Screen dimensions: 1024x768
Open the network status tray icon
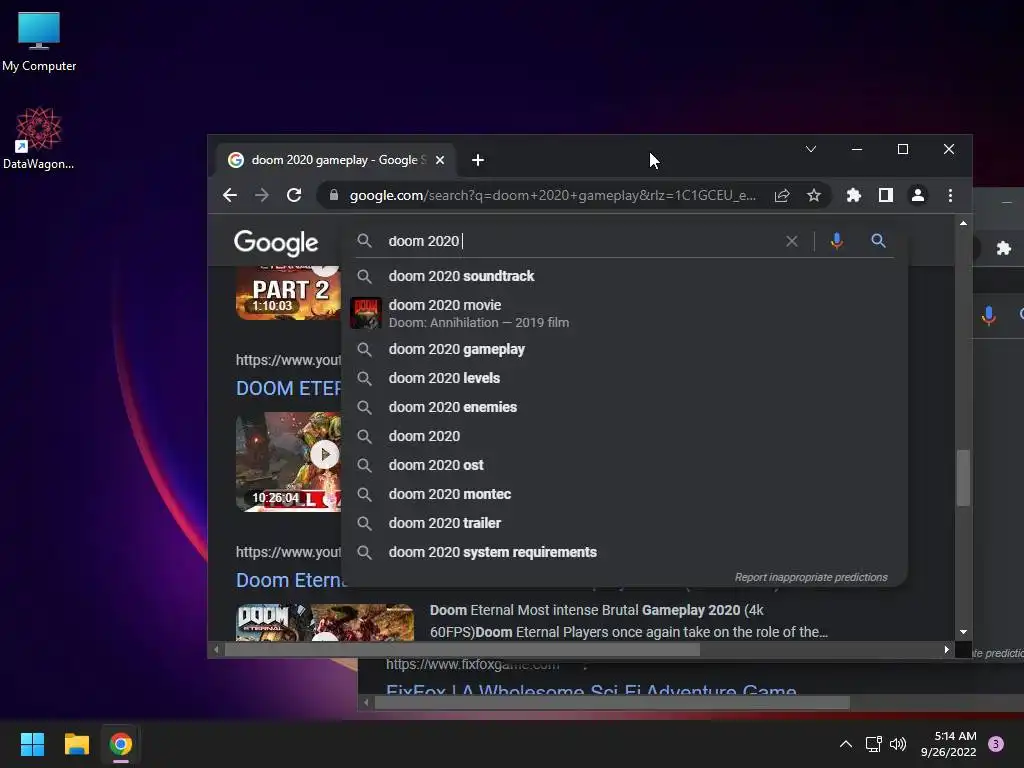(873, 744)
